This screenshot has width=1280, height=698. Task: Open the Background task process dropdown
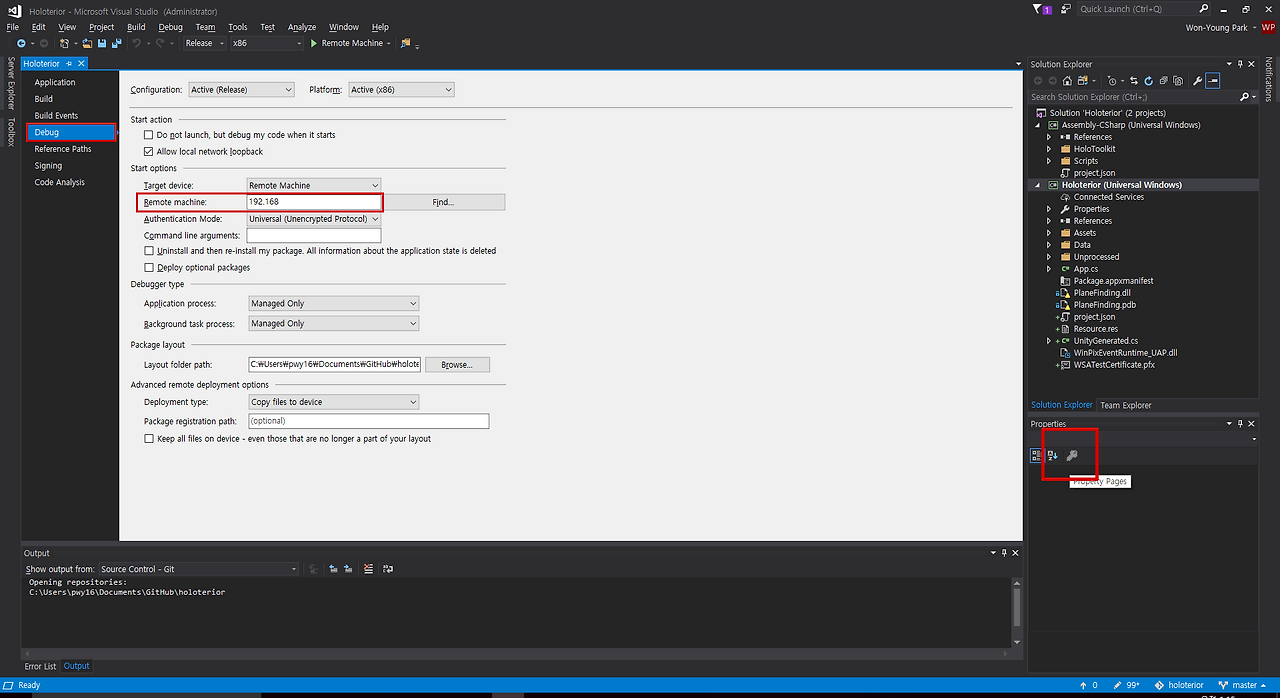coord(333,323)
